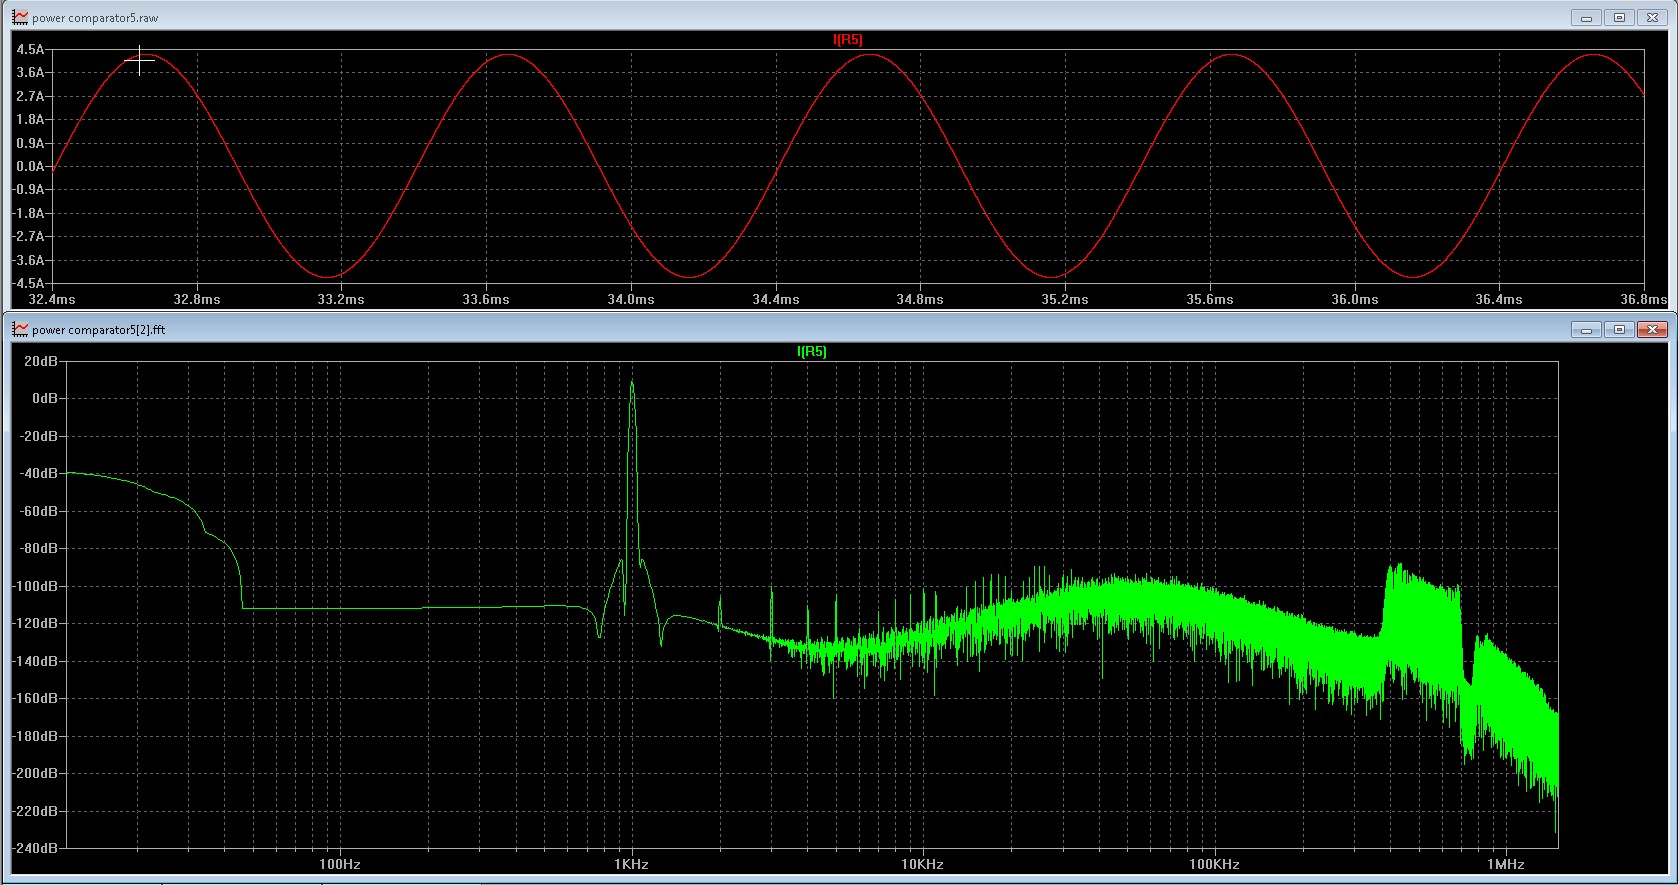Click the 1MHz frequency axis label
Screen dimensions: 1679x885
[1505, 864]
